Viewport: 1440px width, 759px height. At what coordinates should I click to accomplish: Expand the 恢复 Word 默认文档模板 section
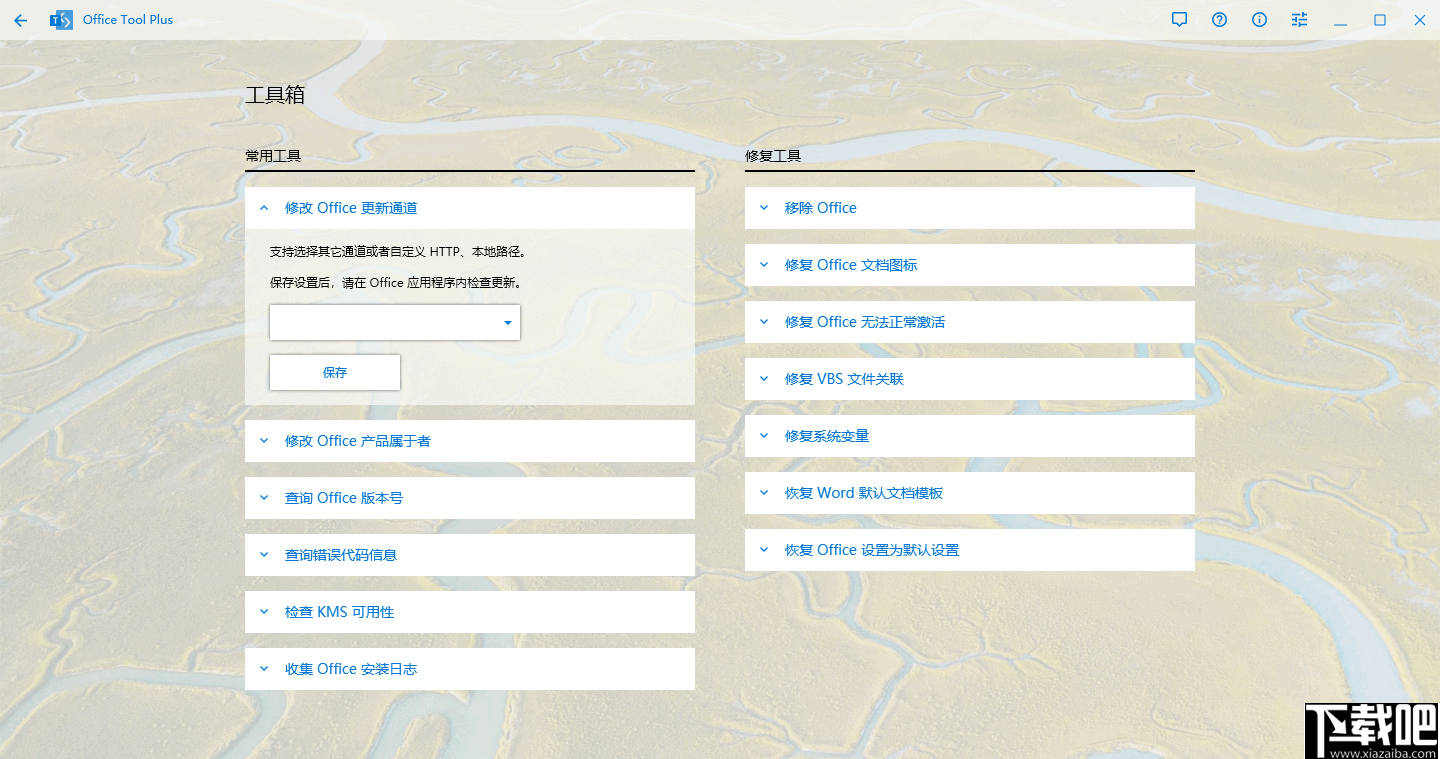(x=764, y=492)
